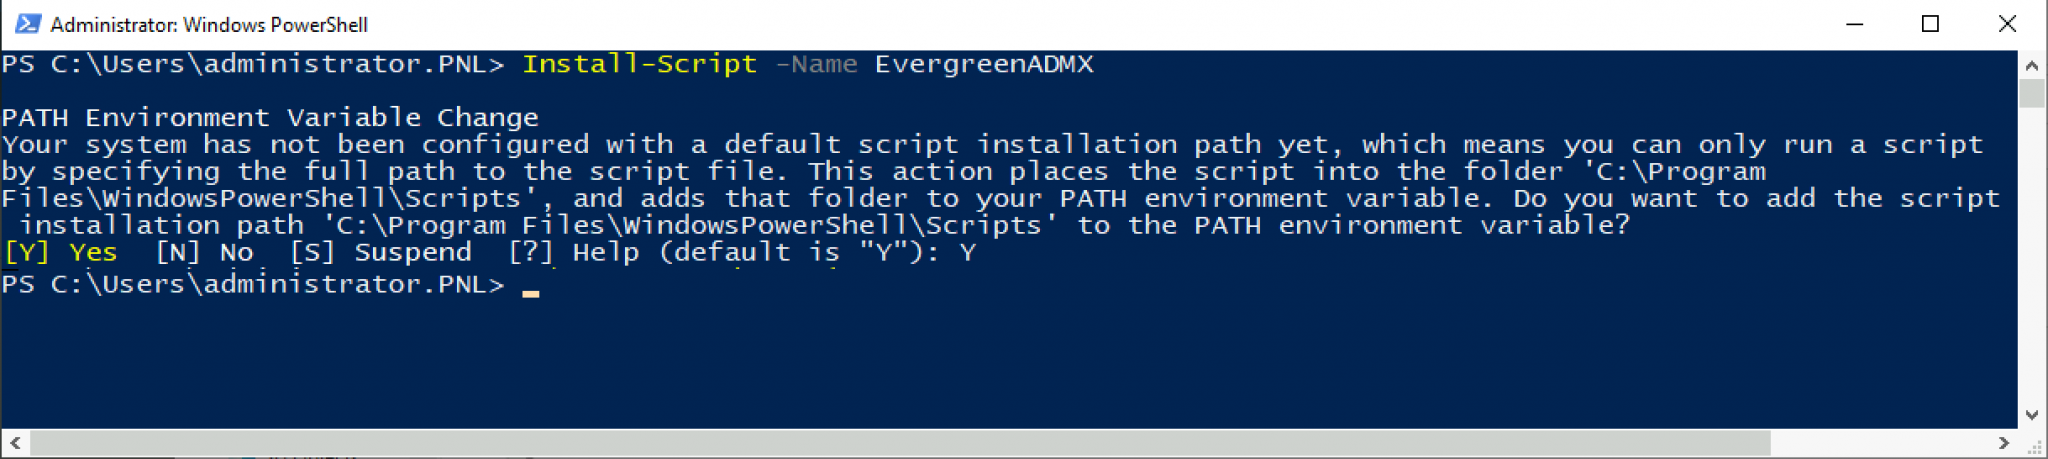Click the vertical scrollbar up arrow
Screen dimensions: 2048x459
[x=2031, y=66]
